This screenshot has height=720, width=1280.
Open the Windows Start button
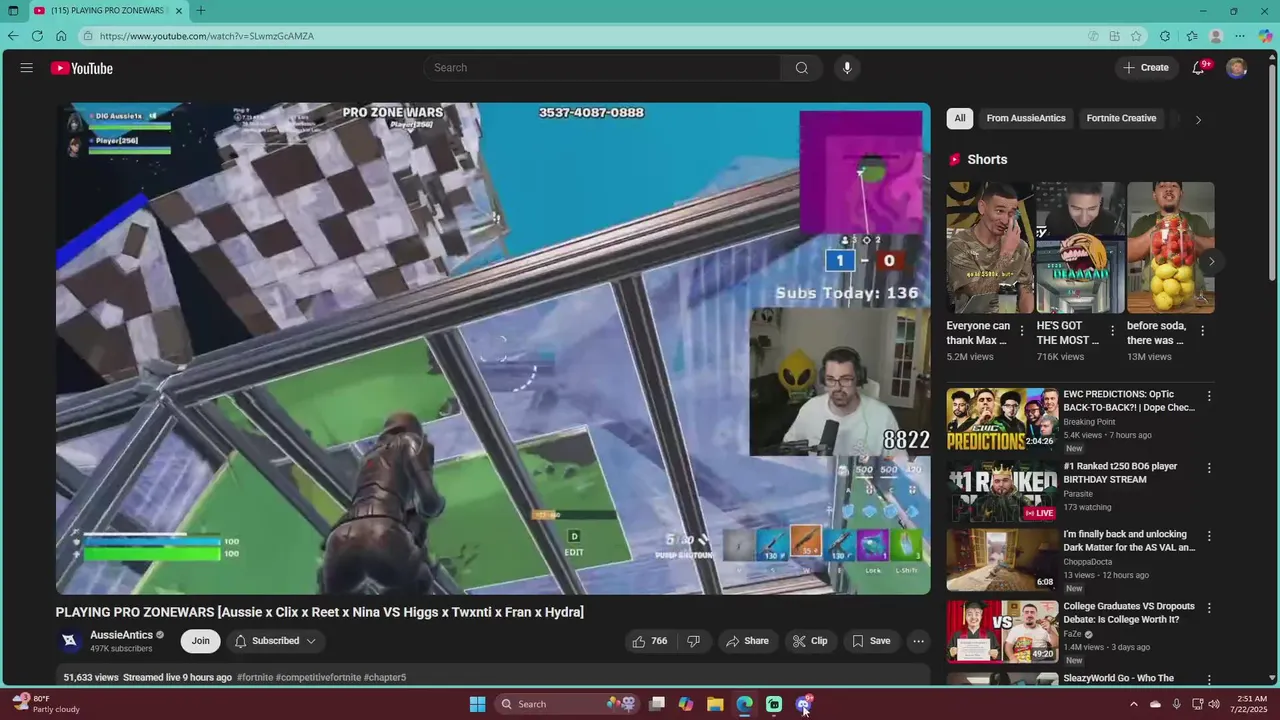478,704
